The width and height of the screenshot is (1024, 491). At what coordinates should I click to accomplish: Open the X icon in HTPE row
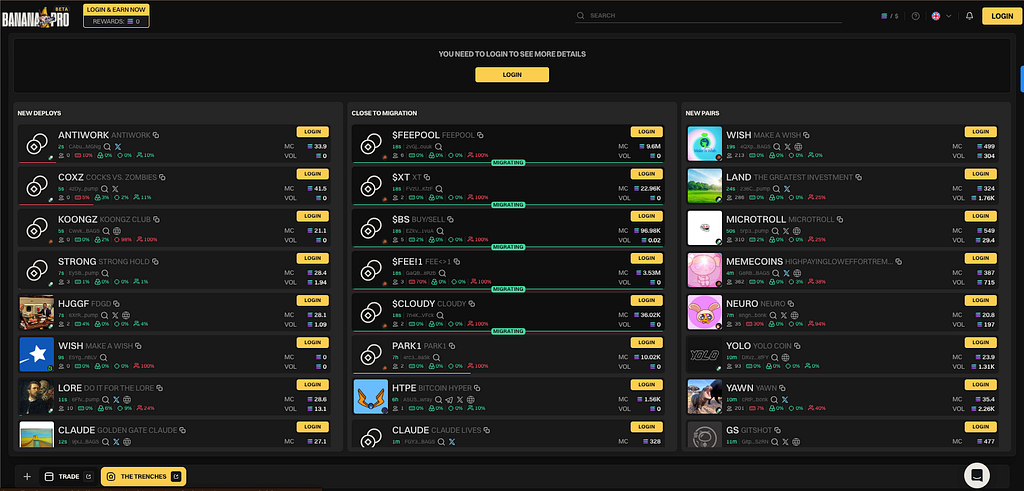point(460,400)
